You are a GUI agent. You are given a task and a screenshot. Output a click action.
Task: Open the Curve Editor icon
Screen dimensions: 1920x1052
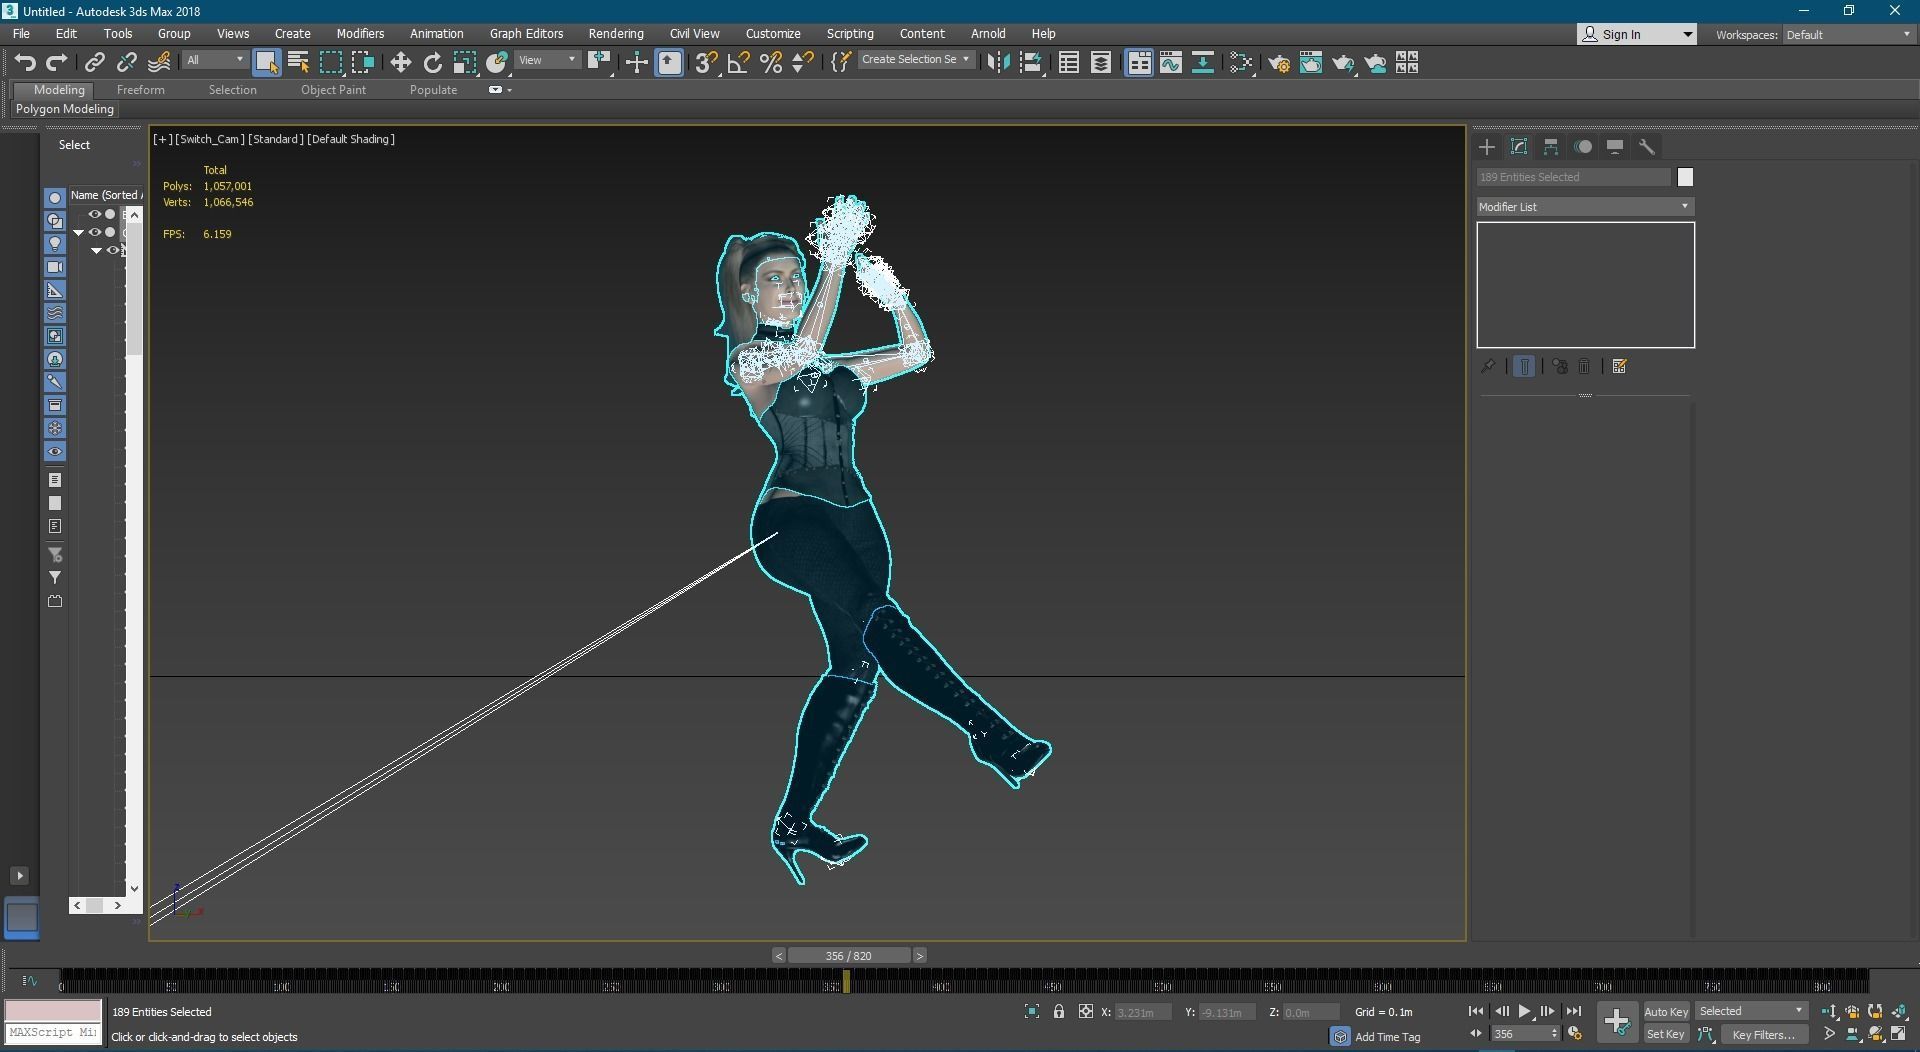pos(1171,63)
